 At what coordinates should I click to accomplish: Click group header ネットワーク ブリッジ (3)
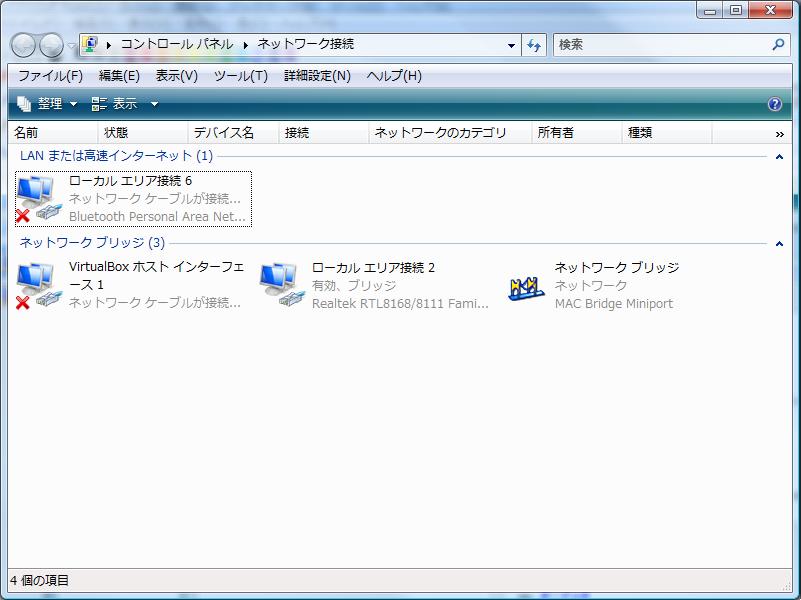coord(92,243)
